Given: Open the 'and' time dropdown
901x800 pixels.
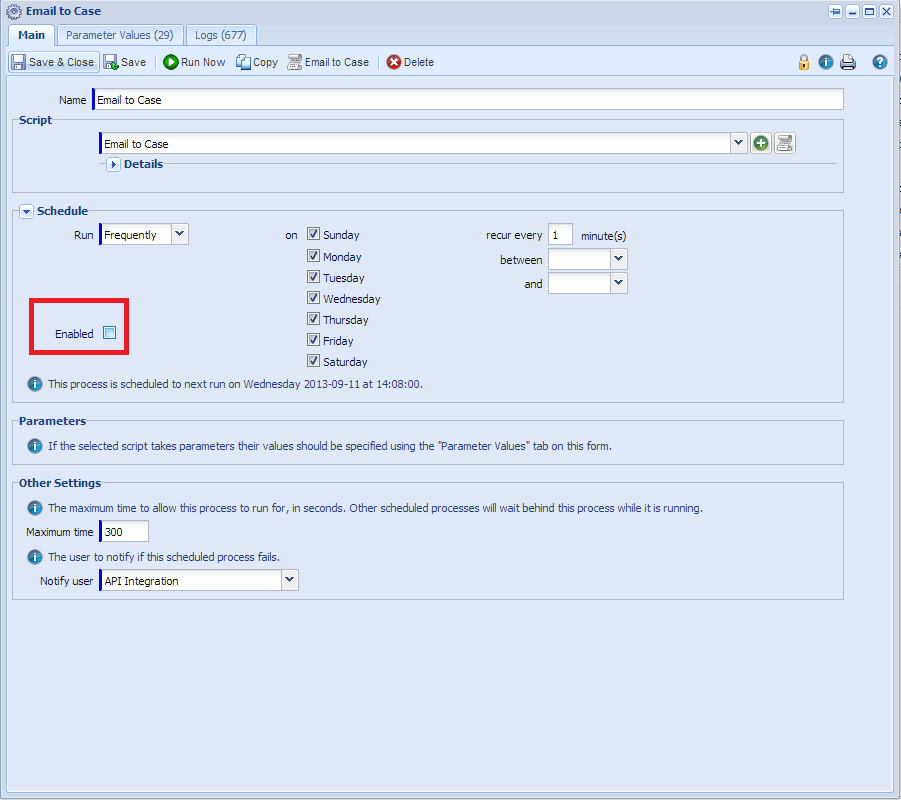Looking at the screenshot, I should pos(618,283).
